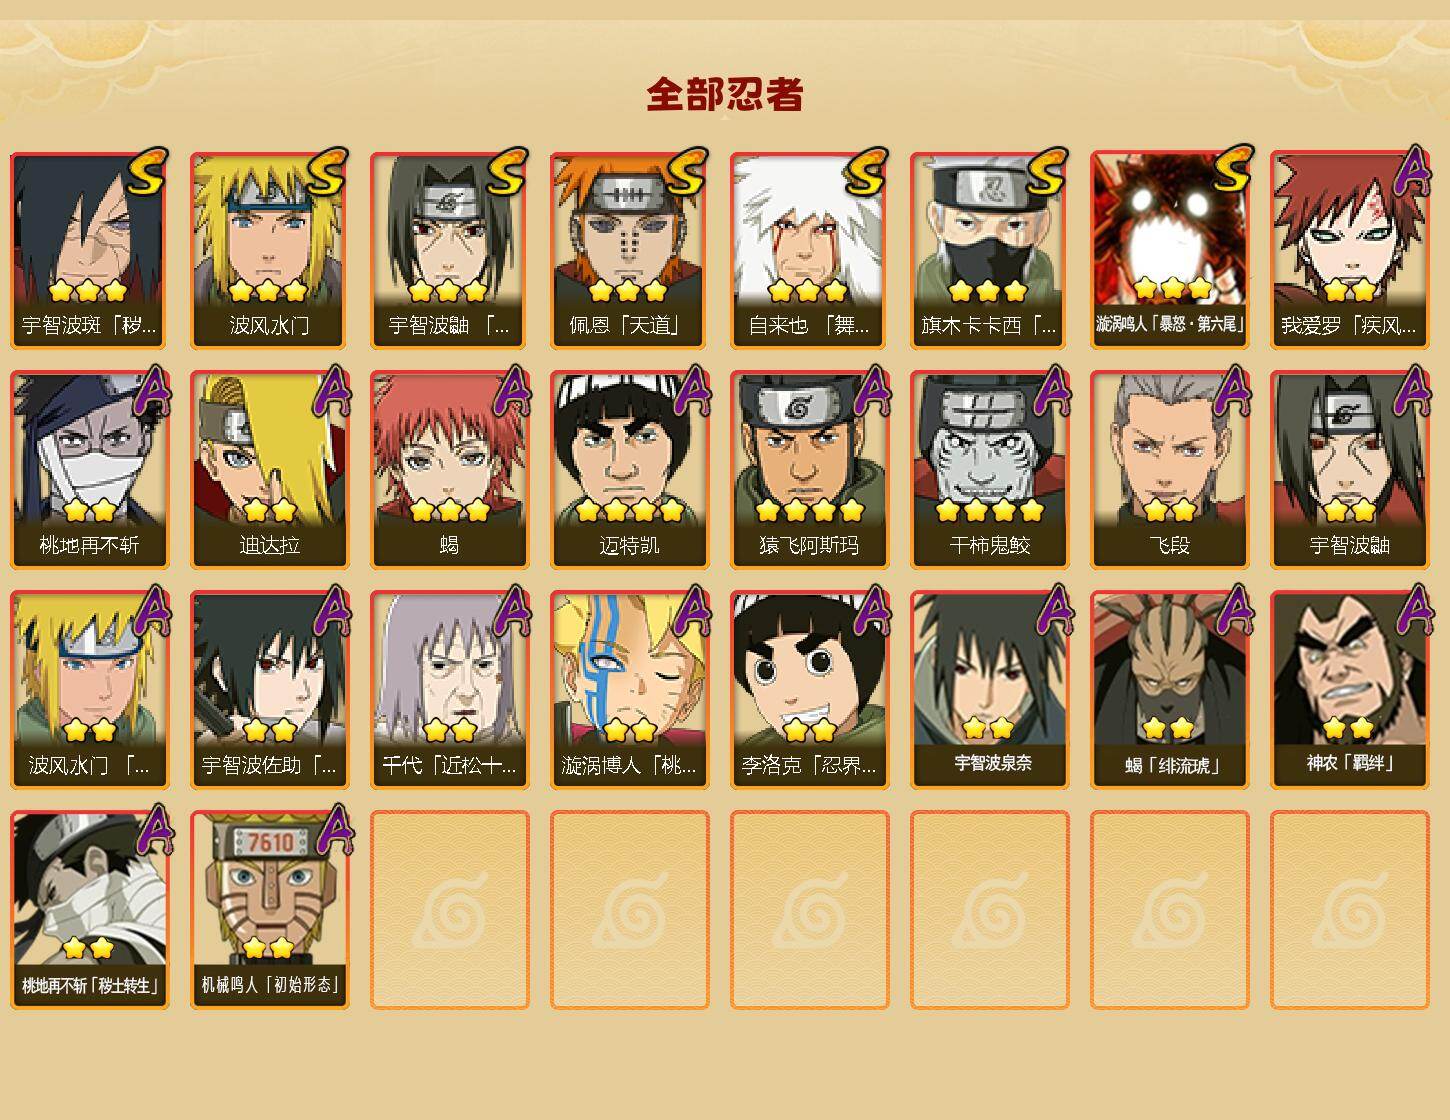Image resolution: width=1450 pixels, height=1120 pixels.
Task: Click the 桃地再不斩 card with blue headband
Action: click(89, 470)
